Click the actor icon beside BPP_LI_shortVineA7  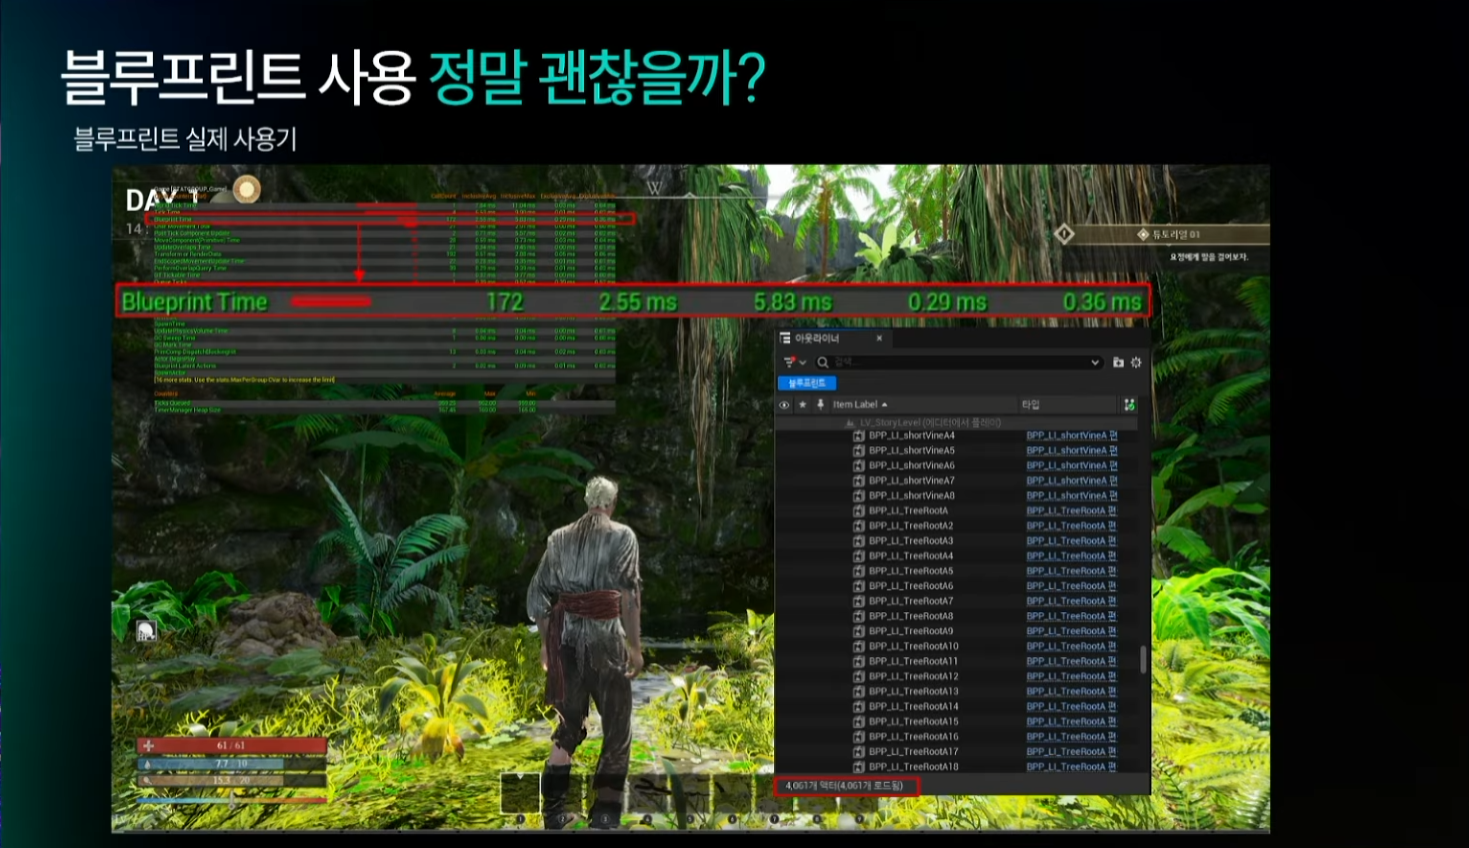(x=858, y=481)
